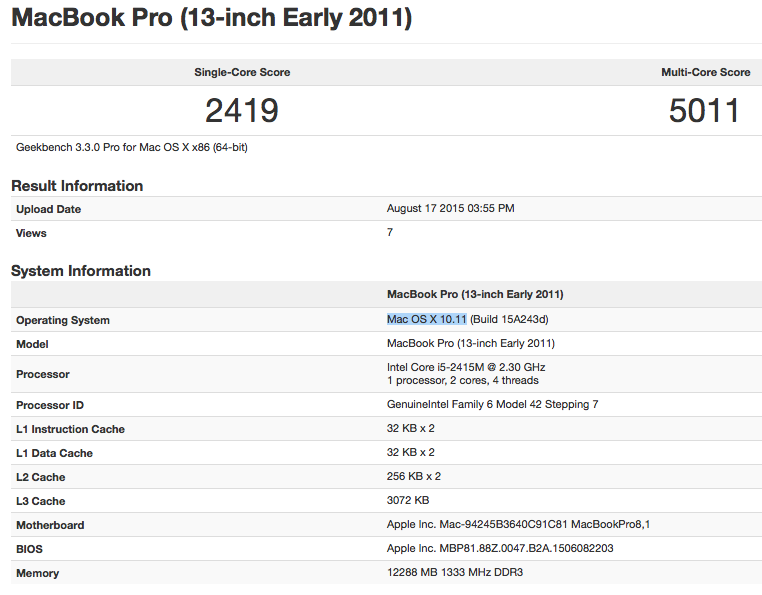
Task: Click the L3 Cache value 3072 KB
Action: point(408,501)
